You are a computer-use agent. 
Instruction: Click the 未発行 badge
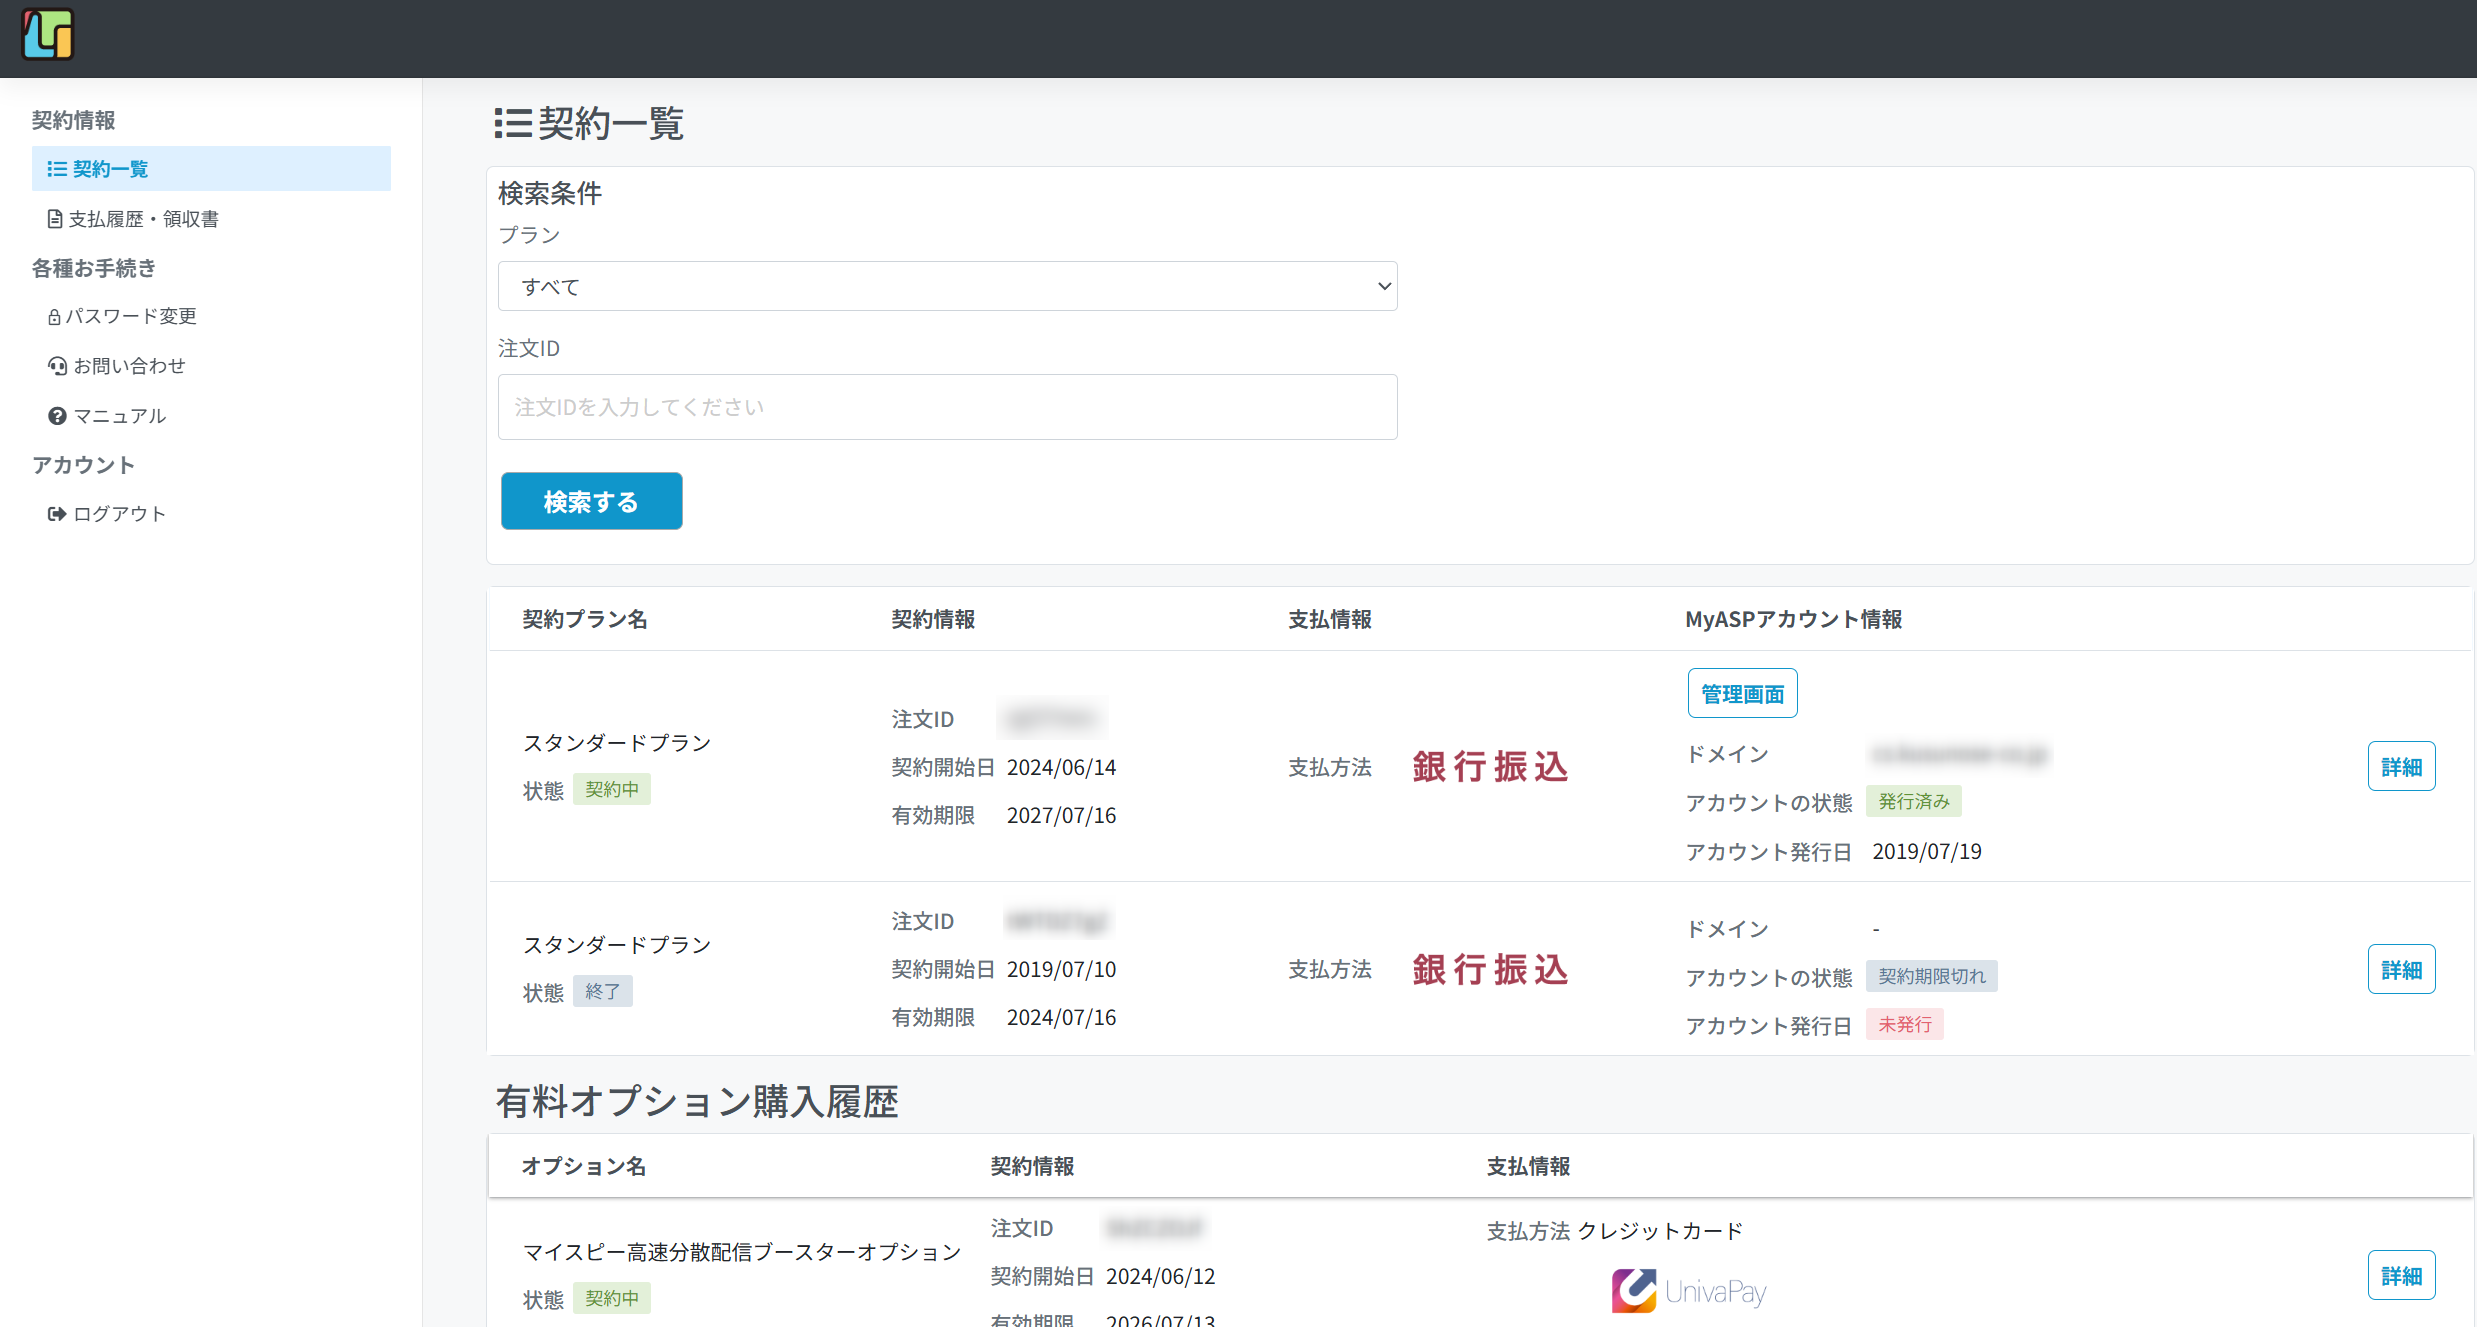(x=1905, y=1024)
